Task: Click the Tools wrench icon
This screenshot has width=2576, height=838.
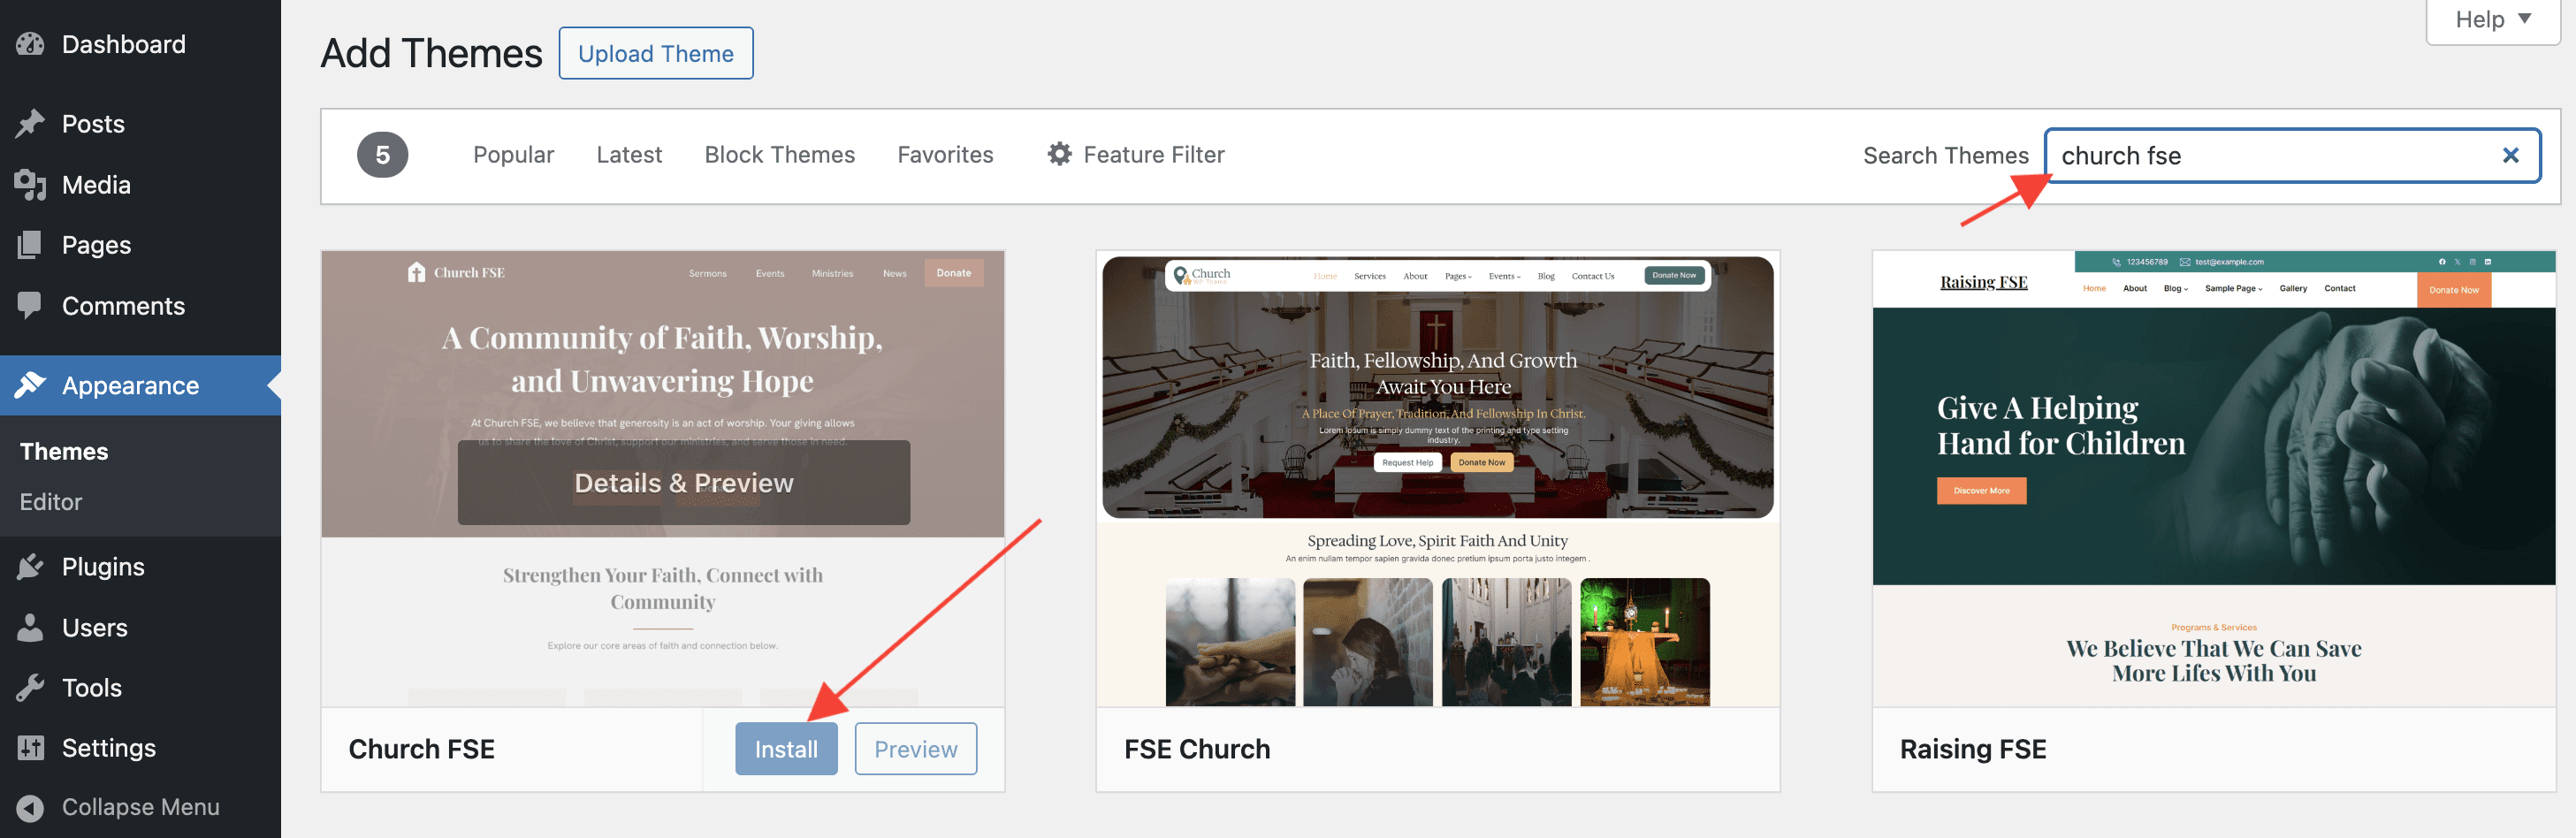Action: (x=30, y=688)
